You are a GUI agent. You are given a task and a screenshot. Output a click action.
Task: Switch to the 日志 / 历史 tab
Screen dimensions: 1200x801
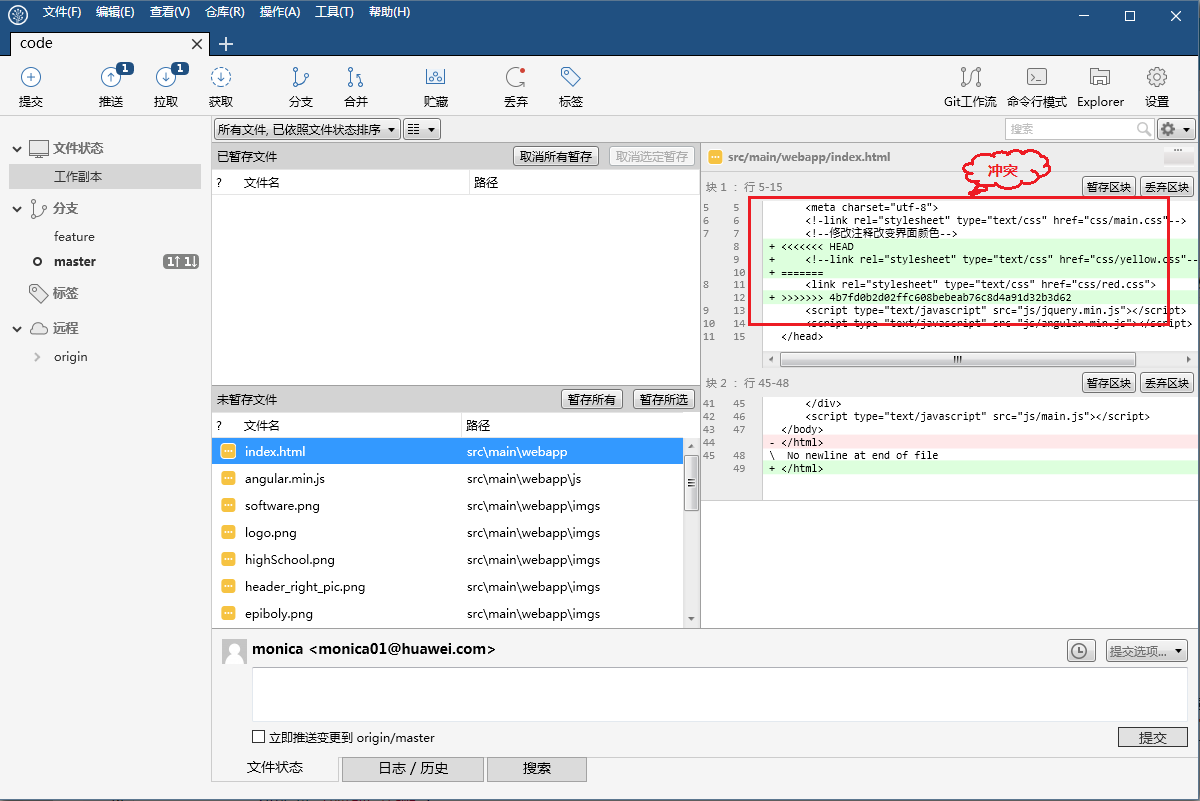click(x=413, y=769)
